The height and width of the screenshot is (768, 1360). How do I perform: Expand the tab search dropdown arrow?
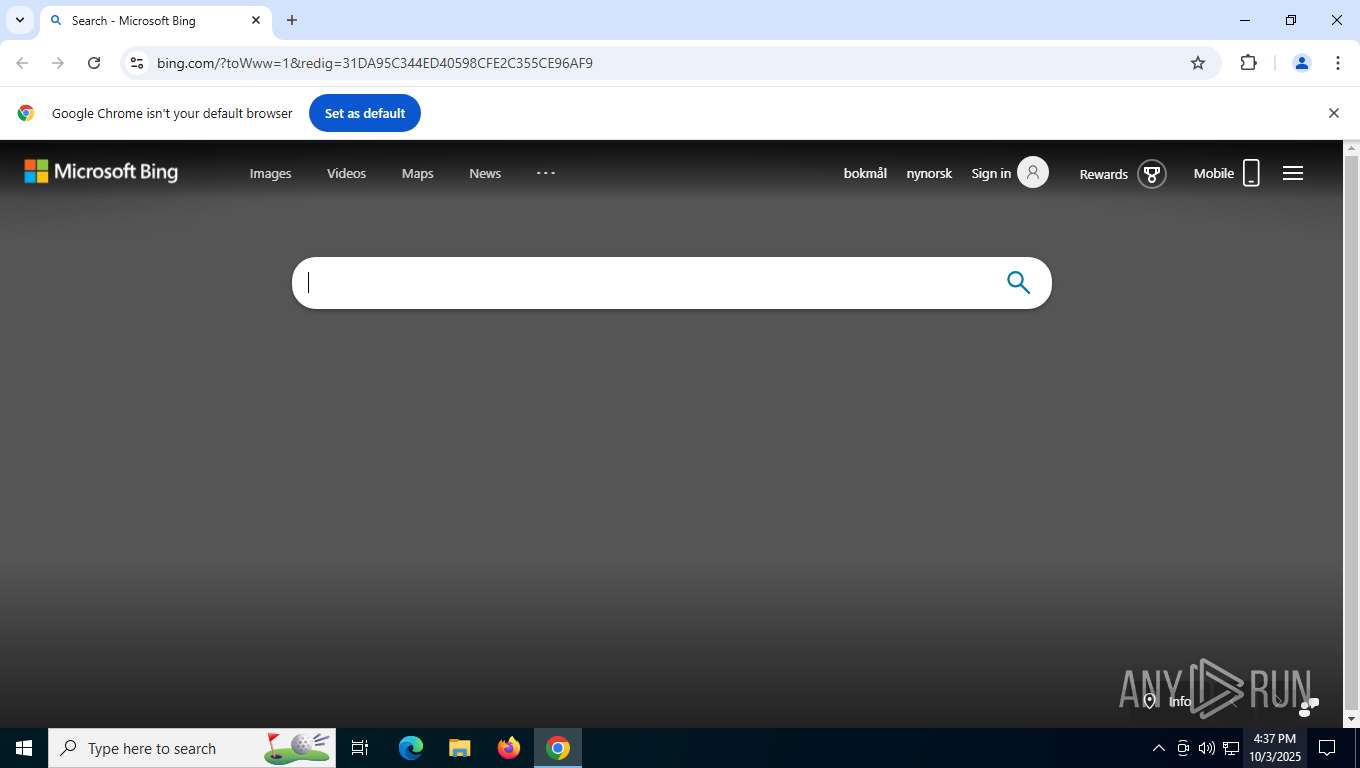tap(19, 20)
